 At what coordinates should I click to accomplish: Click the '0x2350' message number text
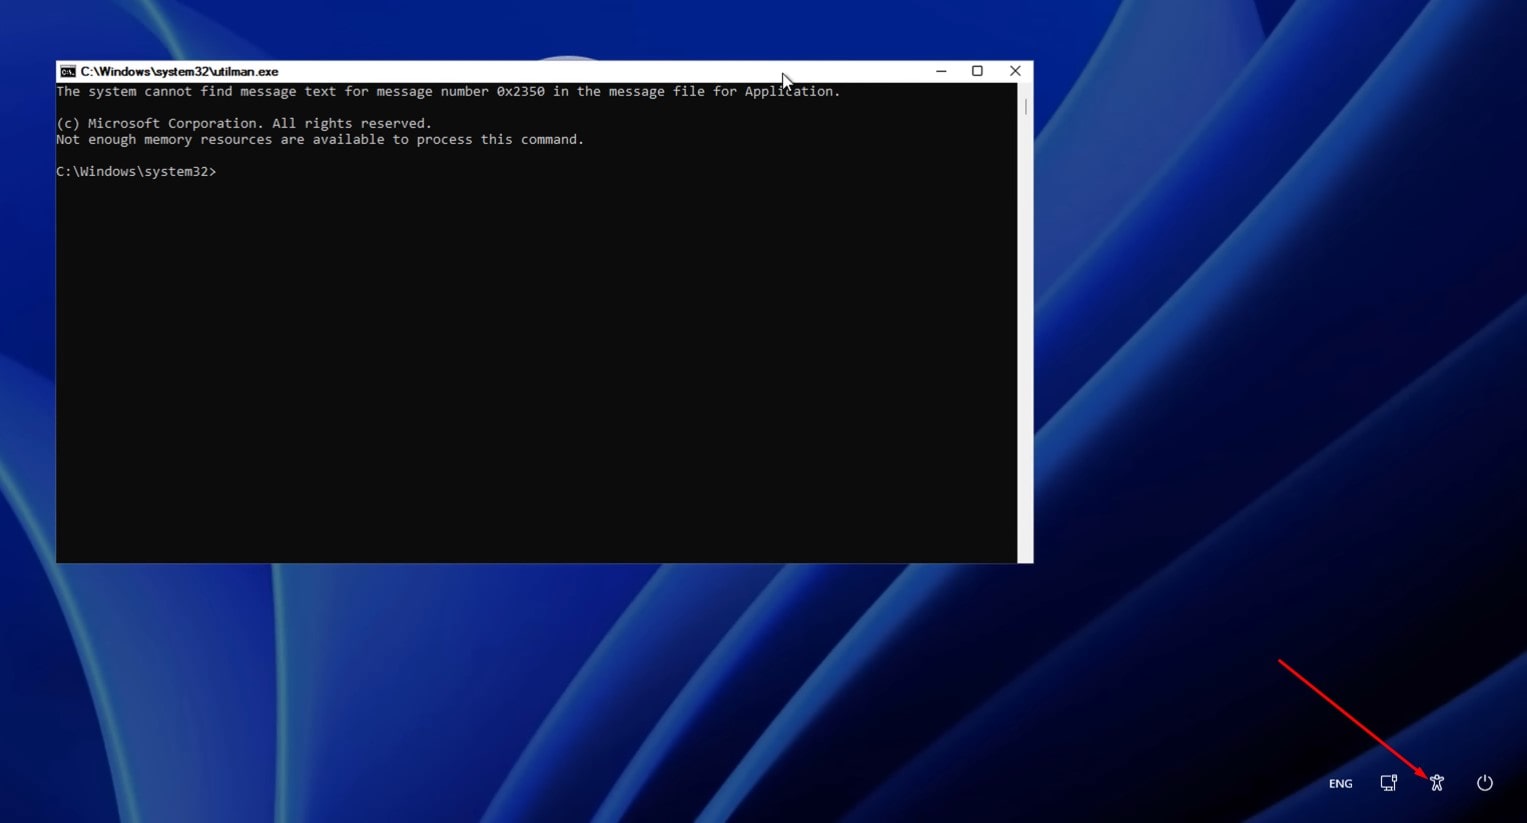[520, 92]
